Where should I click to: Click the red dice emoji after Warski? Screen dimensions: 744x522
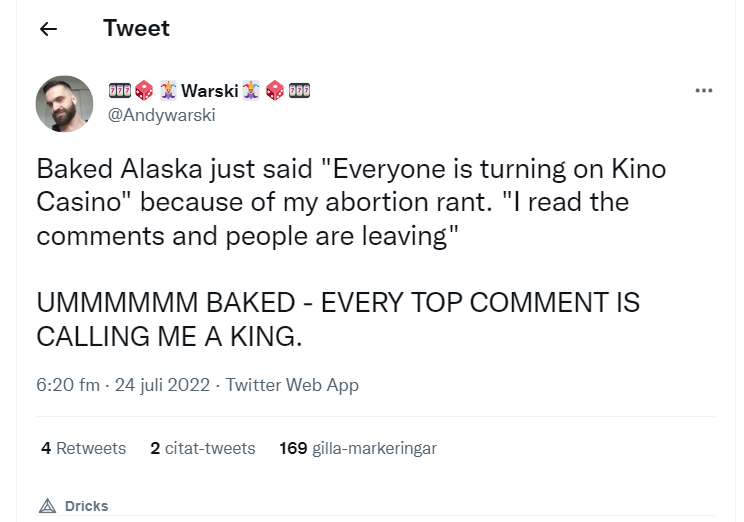(x=275, y=91)
